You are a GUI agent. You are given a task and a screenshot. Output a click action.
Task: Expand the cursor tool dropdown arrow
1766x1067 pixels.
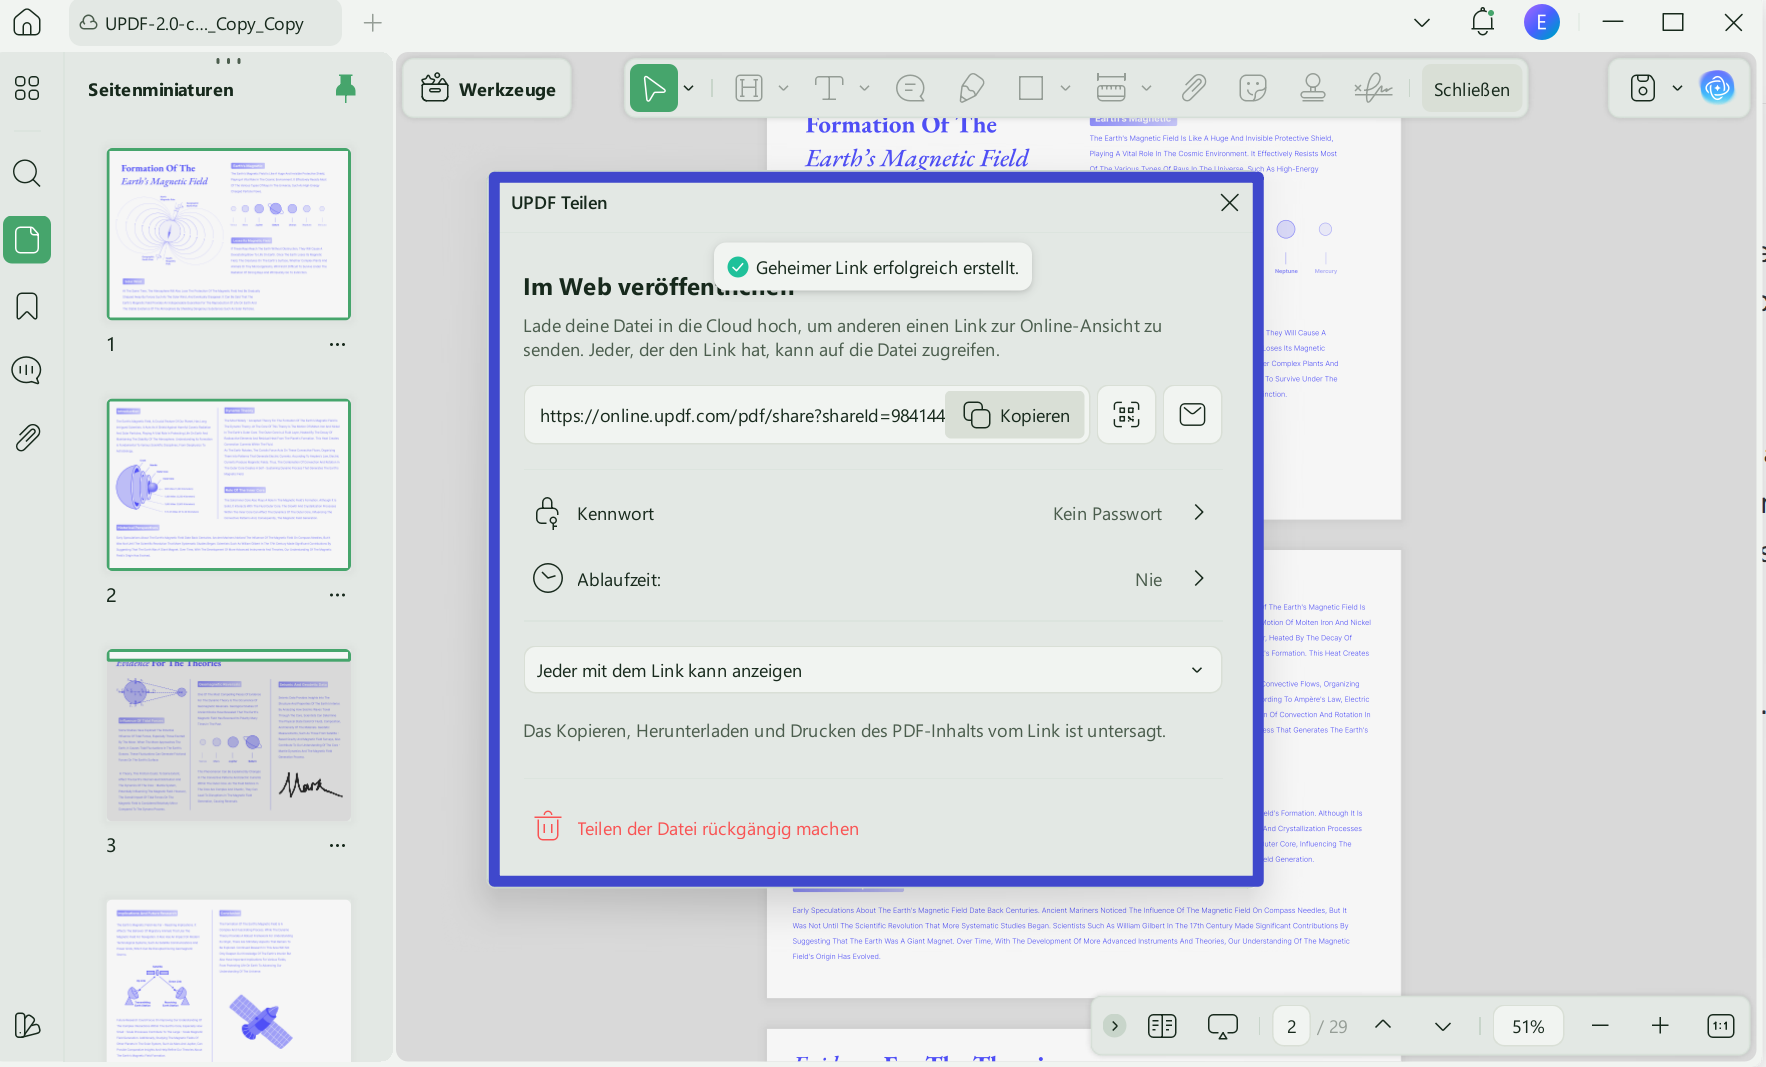(x=688, y=89)
